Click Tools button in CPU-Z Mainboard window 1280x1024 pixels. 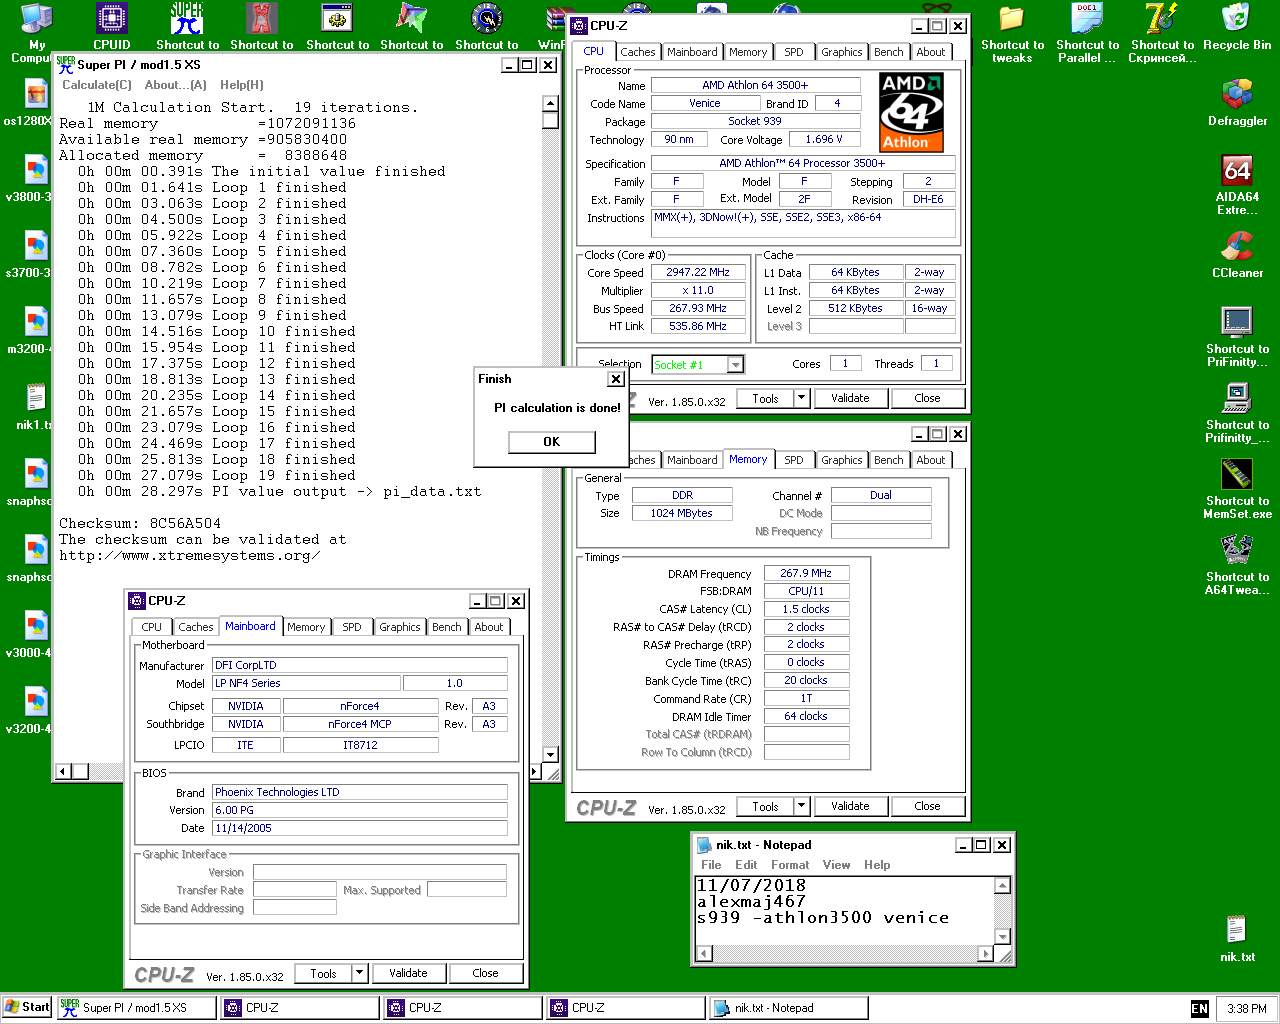[323, 973]
